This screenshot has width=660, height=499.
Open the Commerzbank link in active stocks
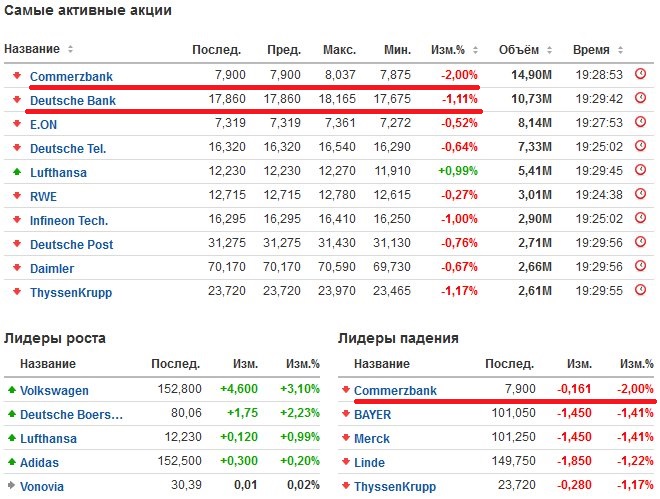71,75
